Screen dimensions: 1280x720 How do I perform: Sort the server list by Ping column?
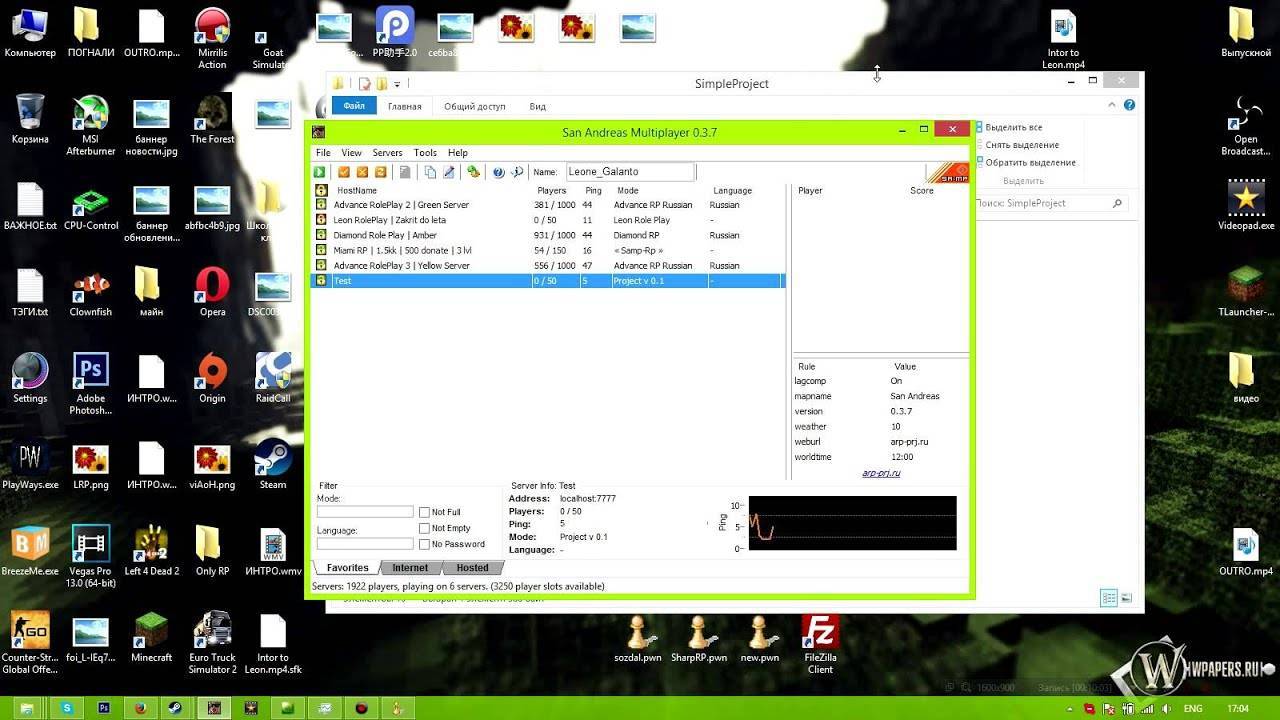594,190
